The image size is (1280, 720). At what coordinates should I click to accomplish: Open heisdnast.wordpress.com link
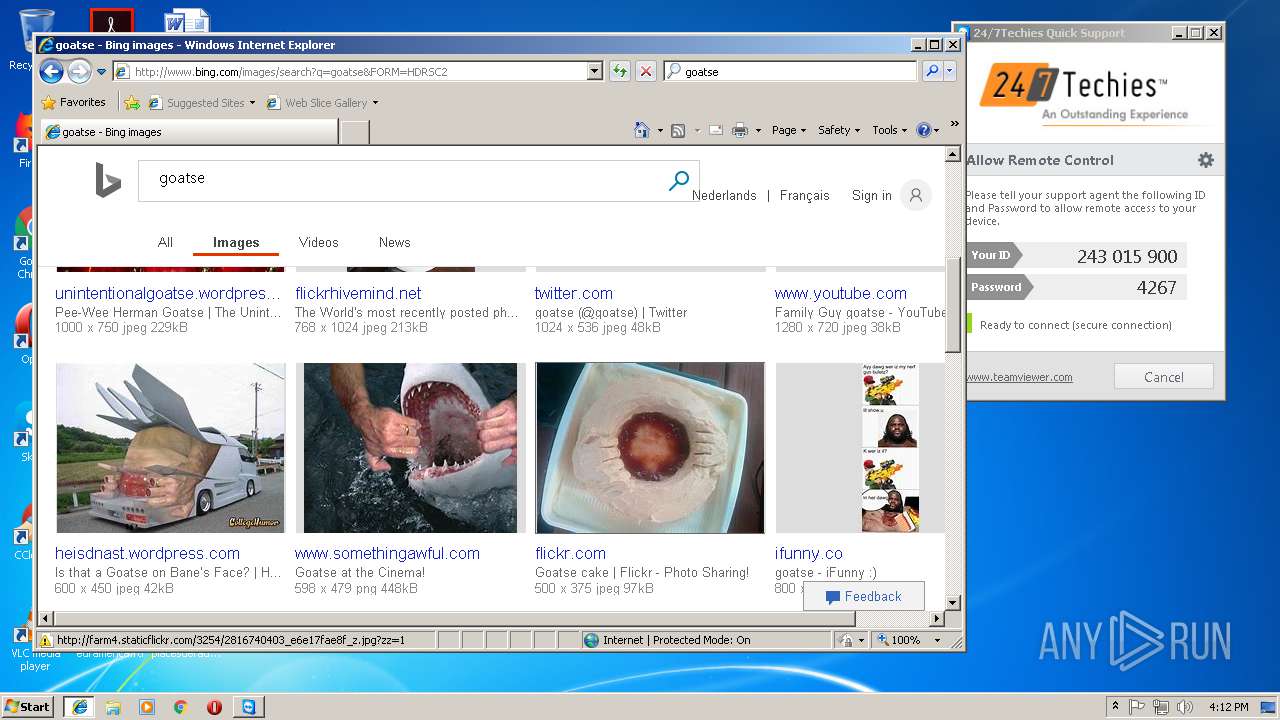point(147,553)
